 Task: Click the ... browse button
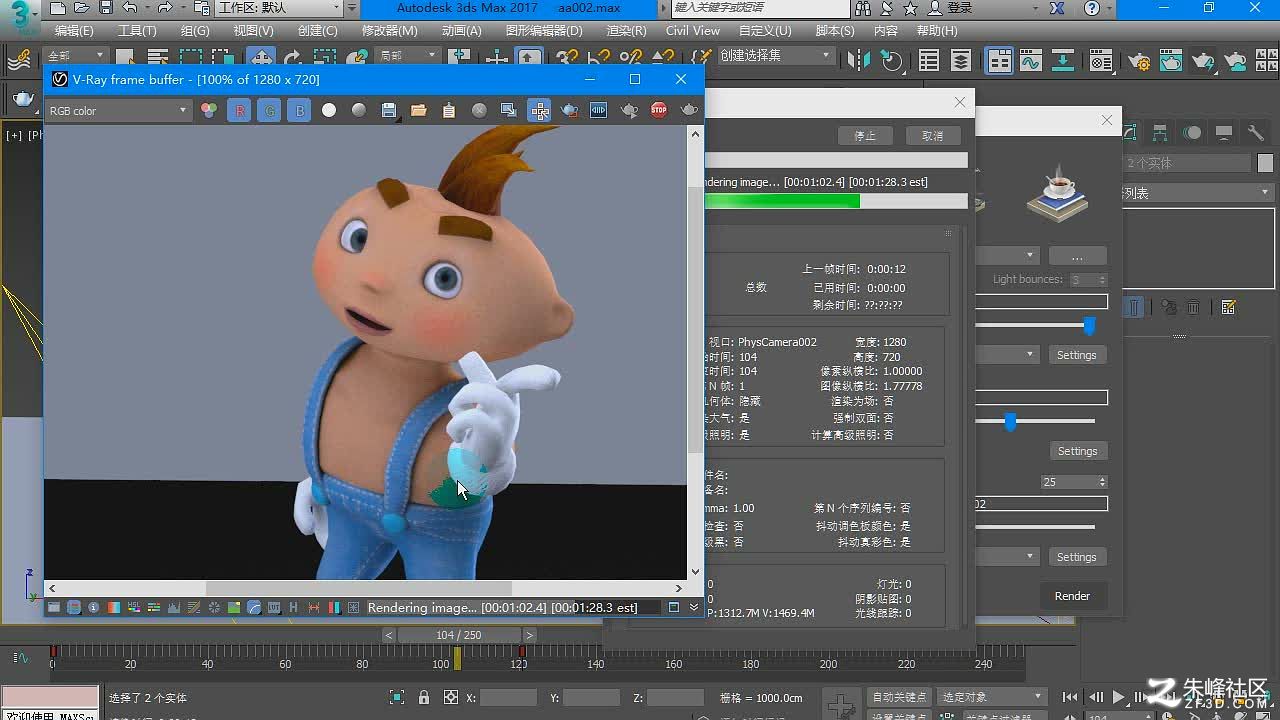point(1077,256)
